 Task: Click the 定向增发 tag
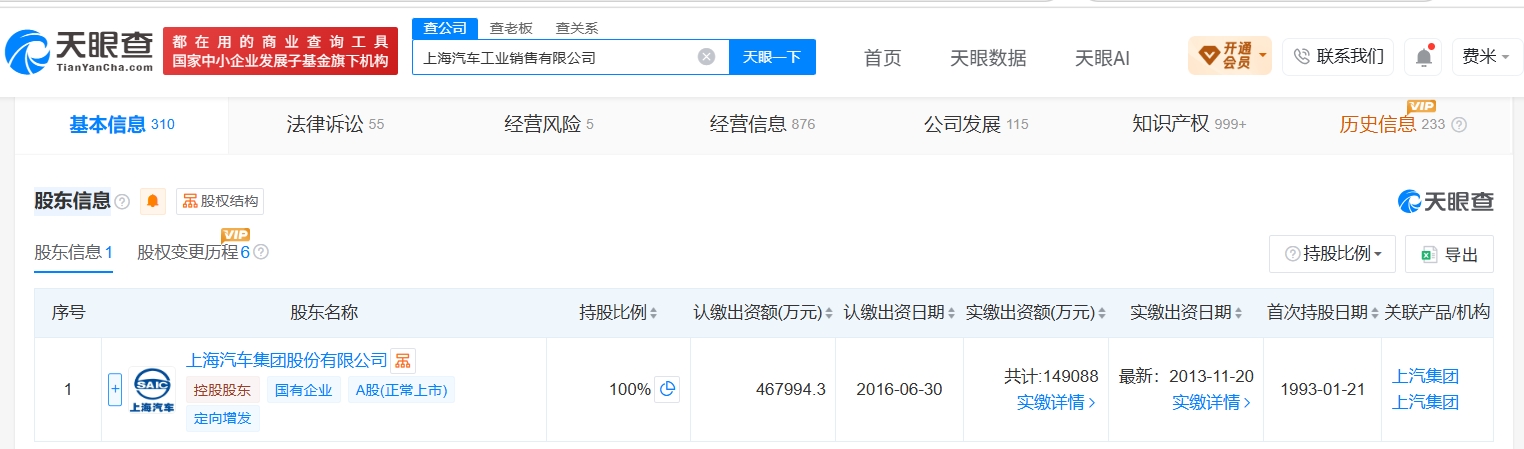coord(223,419)
